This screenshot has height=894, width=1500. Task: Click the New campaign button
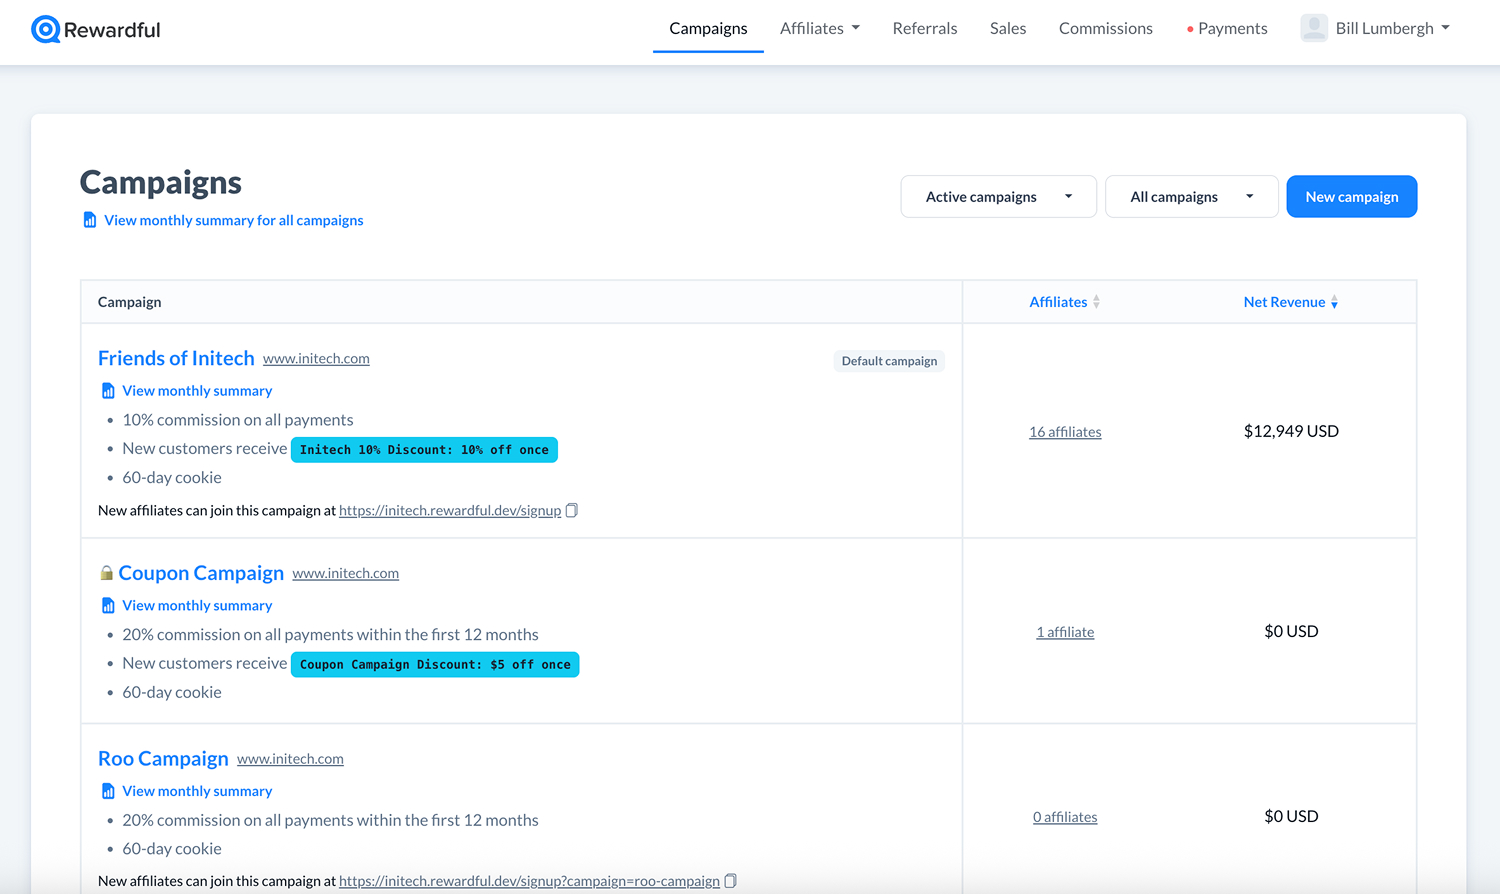[1351, 197]
